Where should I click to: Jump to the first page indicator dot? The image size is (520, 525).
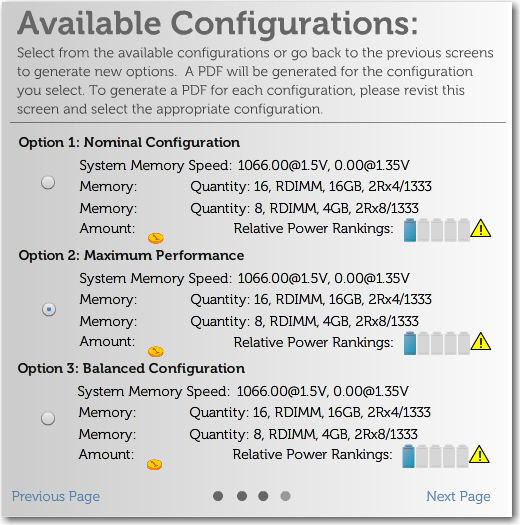pos(218,496)
